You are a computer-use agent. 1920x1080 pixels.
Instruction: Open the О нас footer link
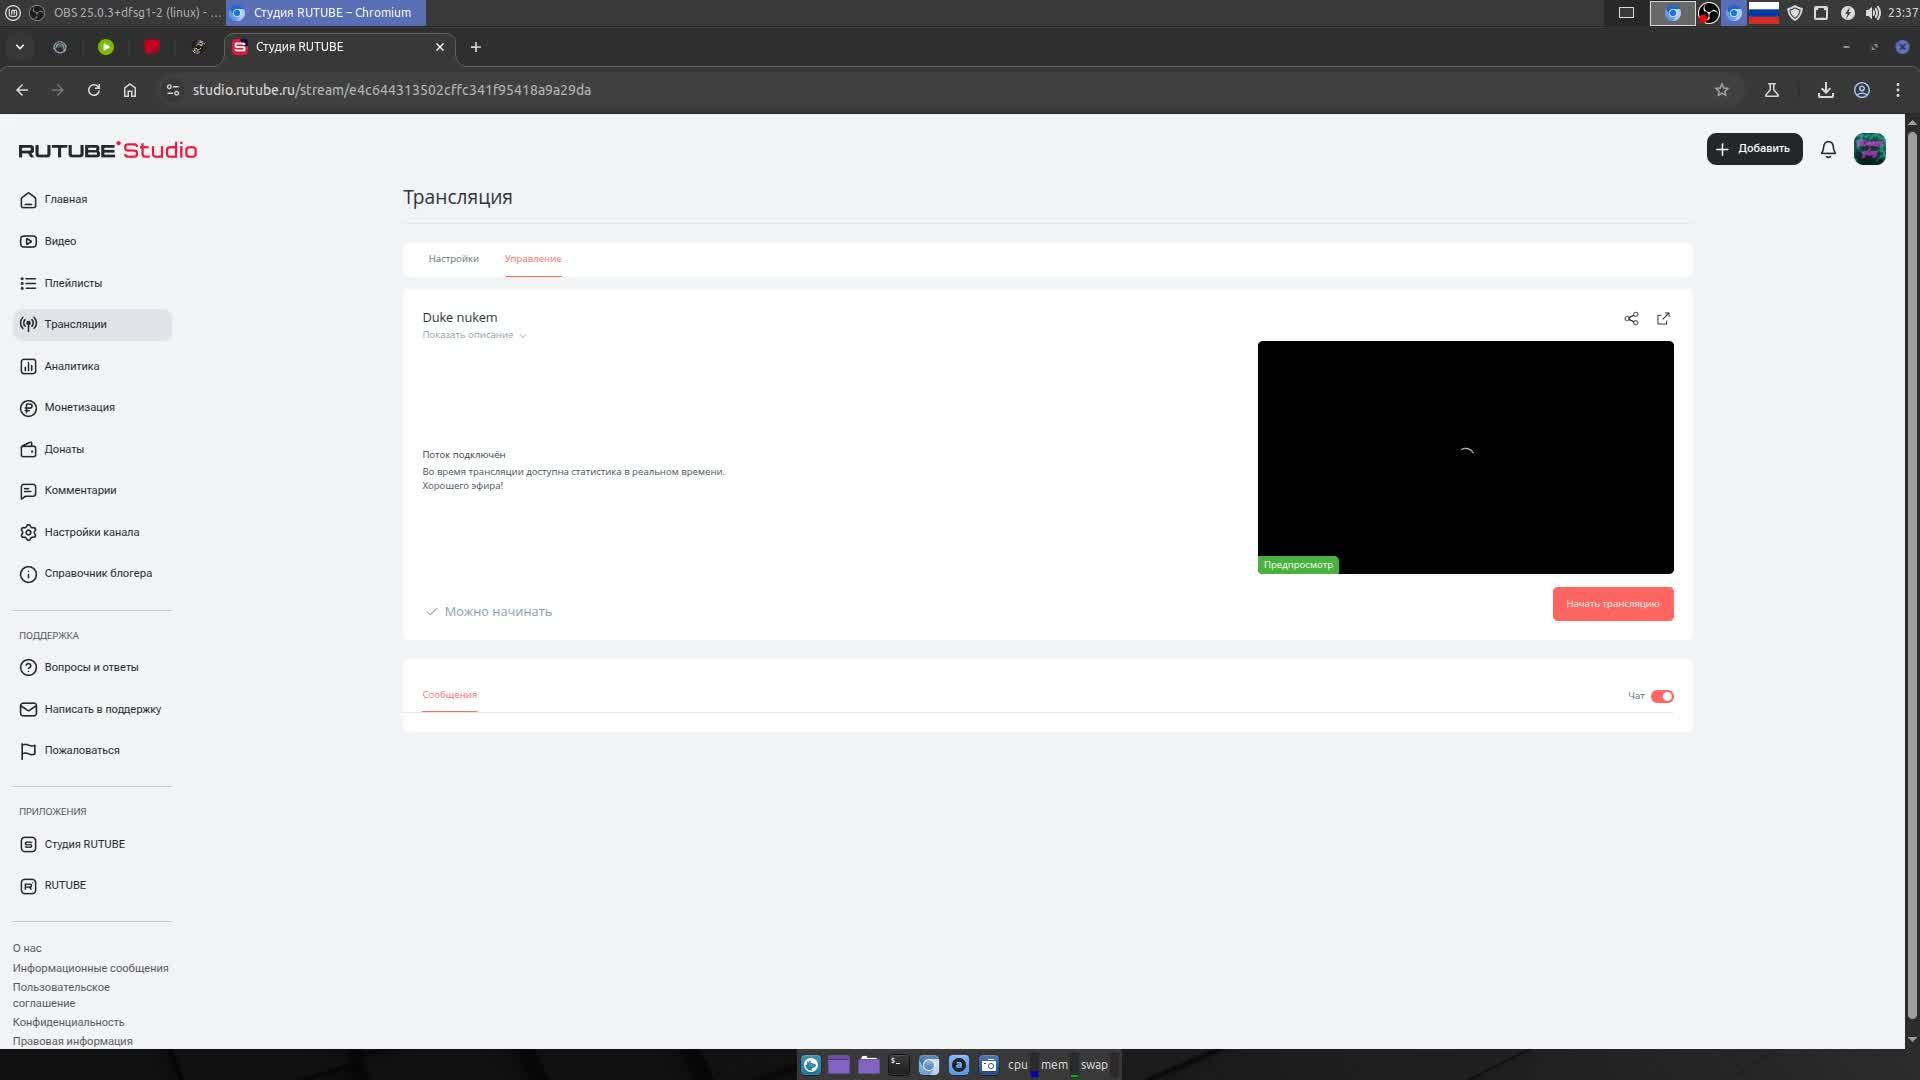pos(27,948)
